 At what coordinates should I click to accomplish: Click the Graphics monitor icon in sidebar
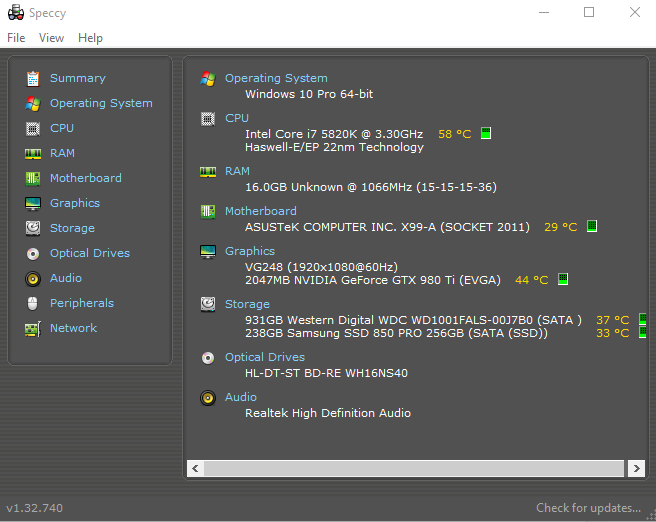33,204
